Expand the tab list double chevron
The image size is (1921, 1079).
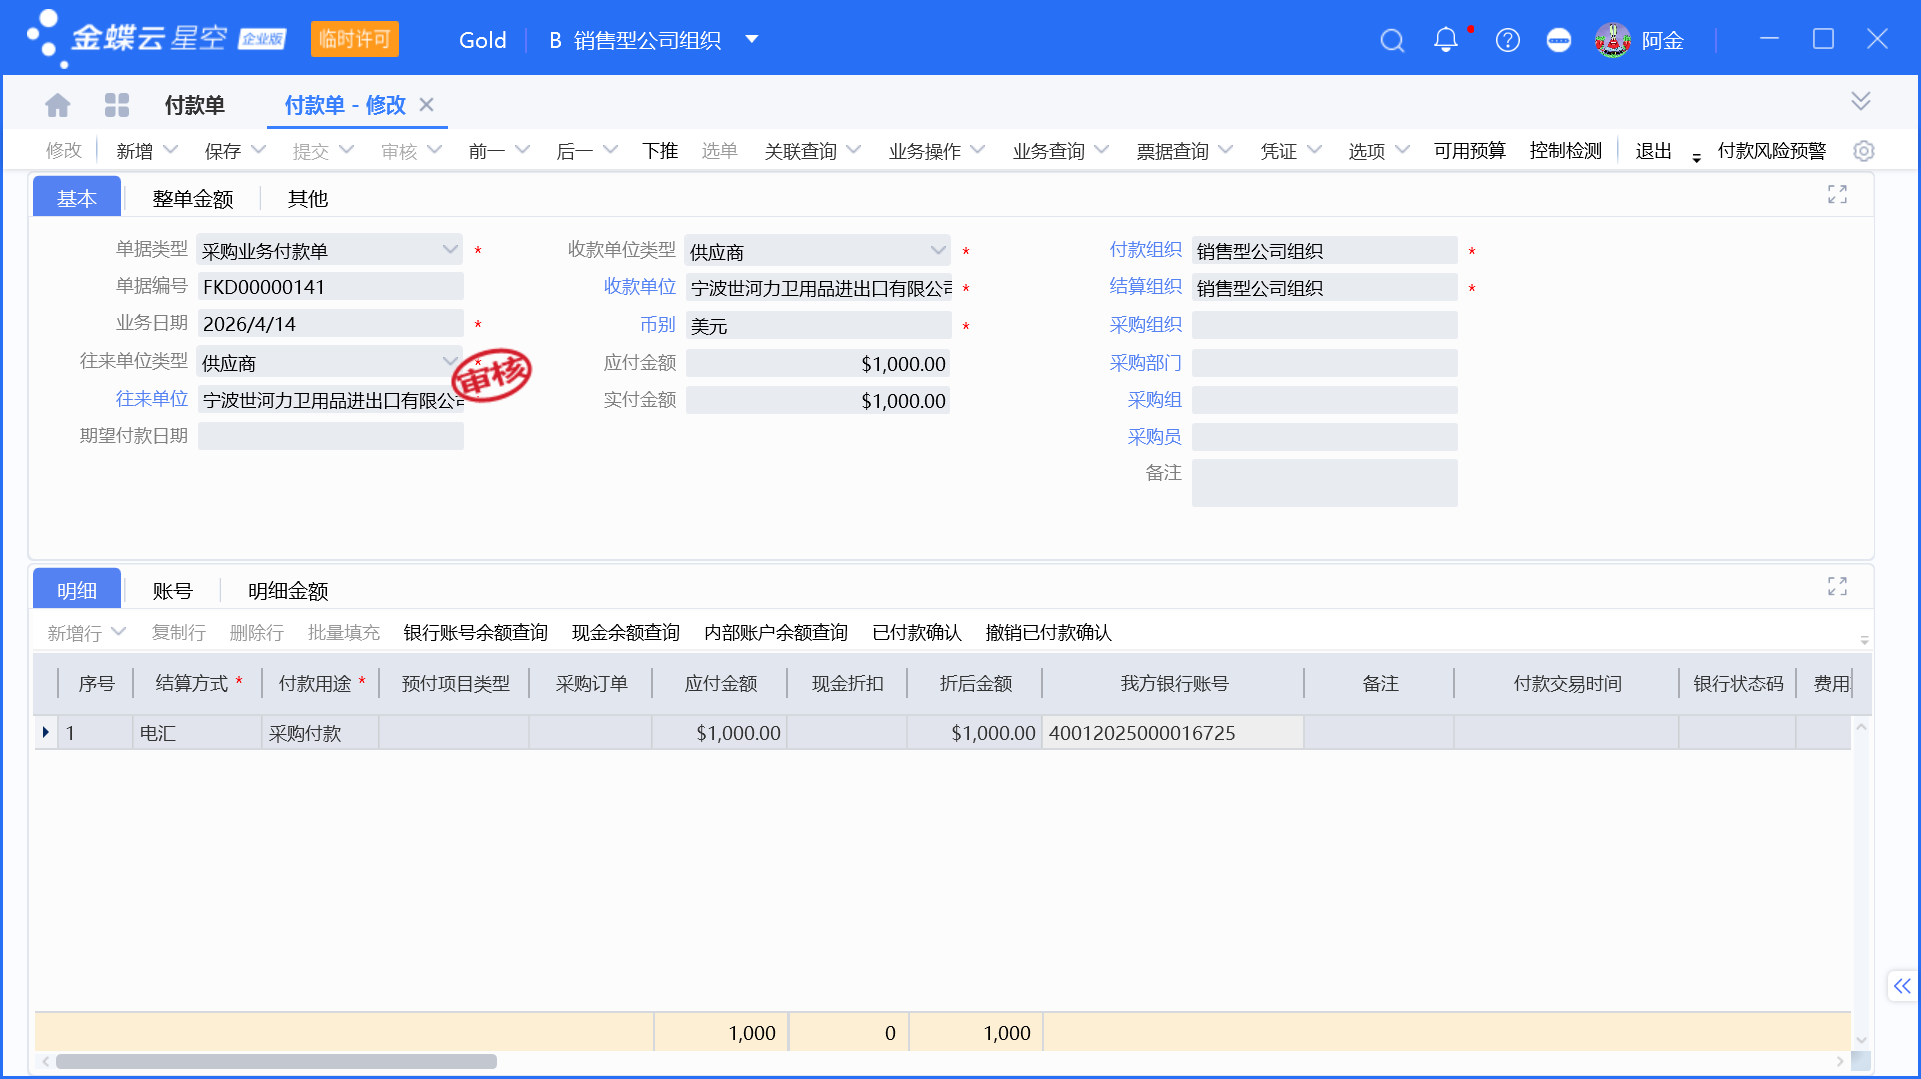point(1860,101)
